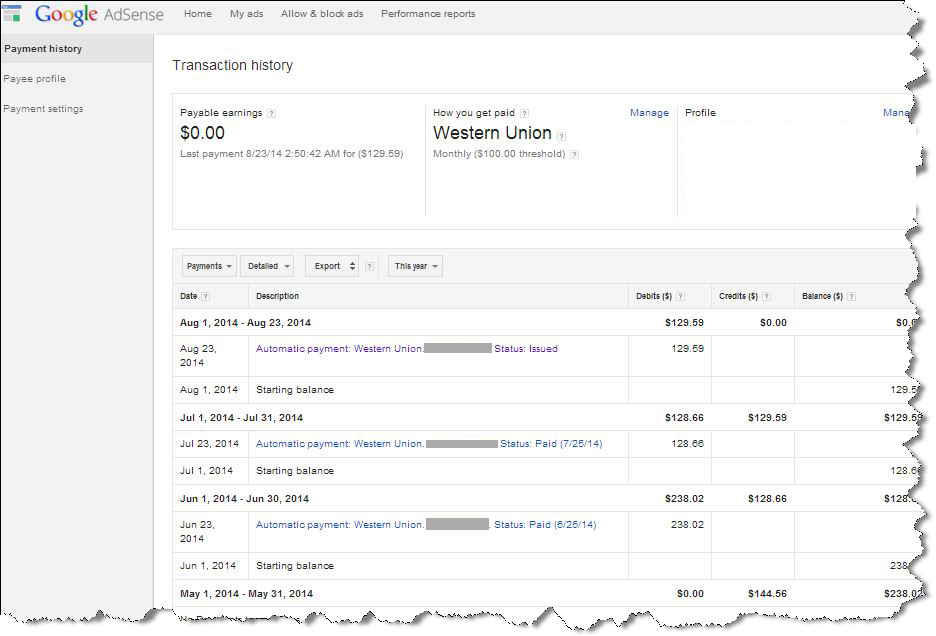This screenshot has width=936, height=636.
Task: Open the Detailed view dropdown
Action: pos(267,266)
